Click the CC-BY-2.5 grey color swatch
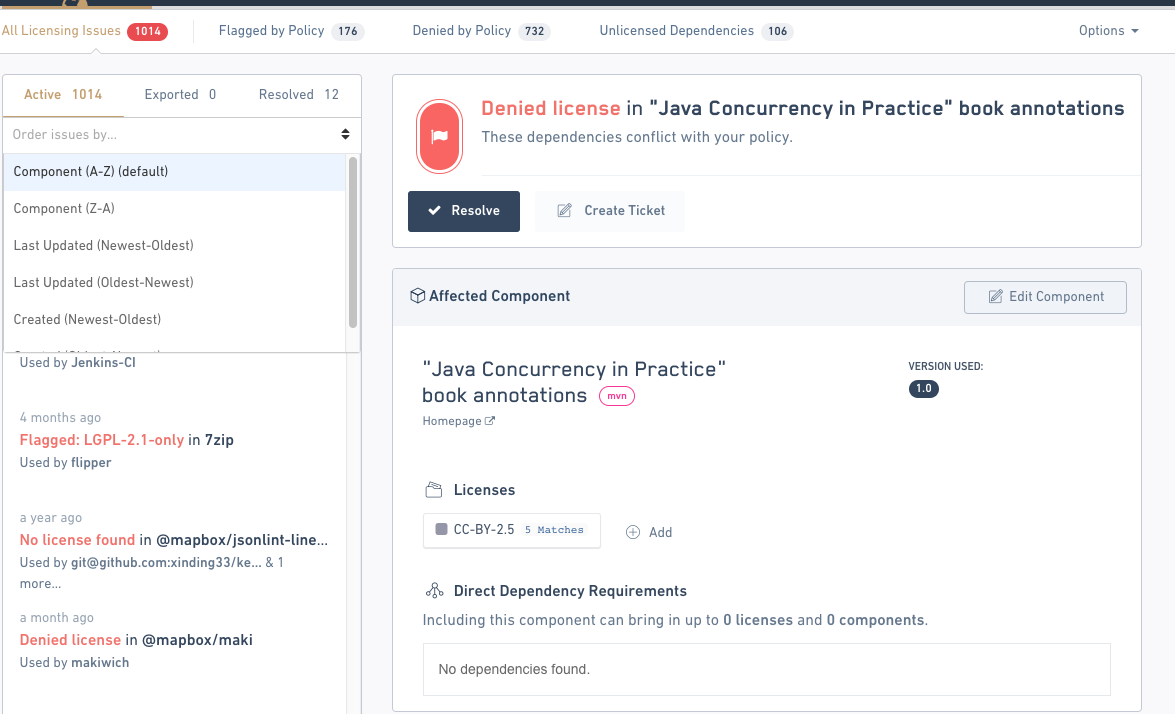 441,529
